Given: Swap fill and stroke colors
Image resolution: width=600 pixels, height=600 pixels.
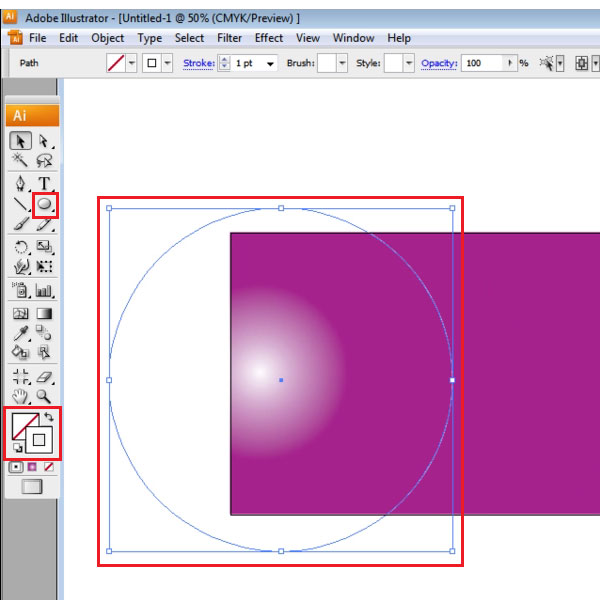Looking at the screenshot, I should pyautogui.click(x=49, y=416).
